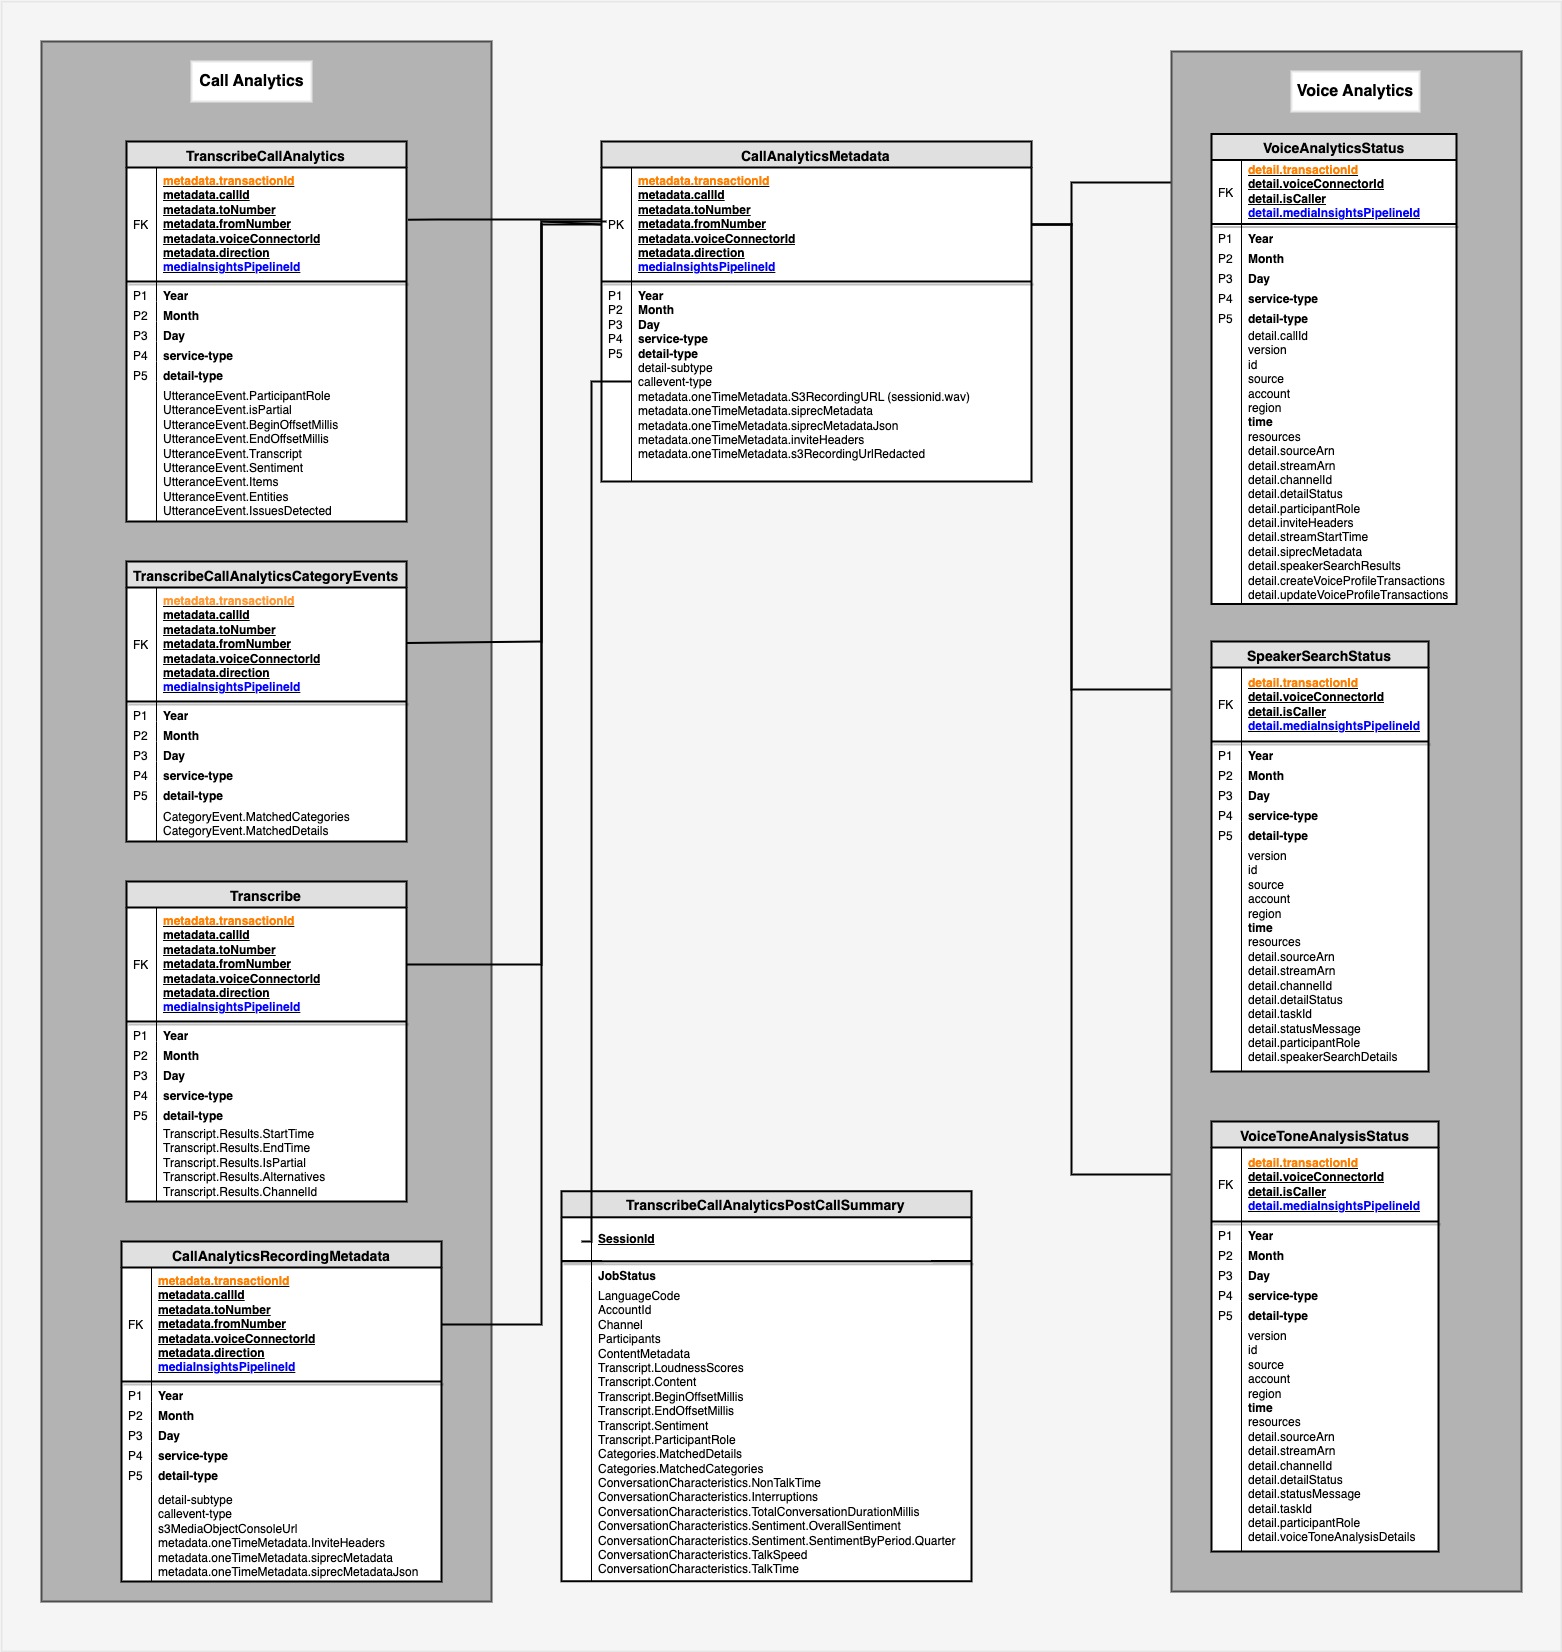The height and width of the screenshot is (1652, 1562).
Task: Click metadata.transactionId in the CallAnalyticsMetadata table
Action: 703,181
